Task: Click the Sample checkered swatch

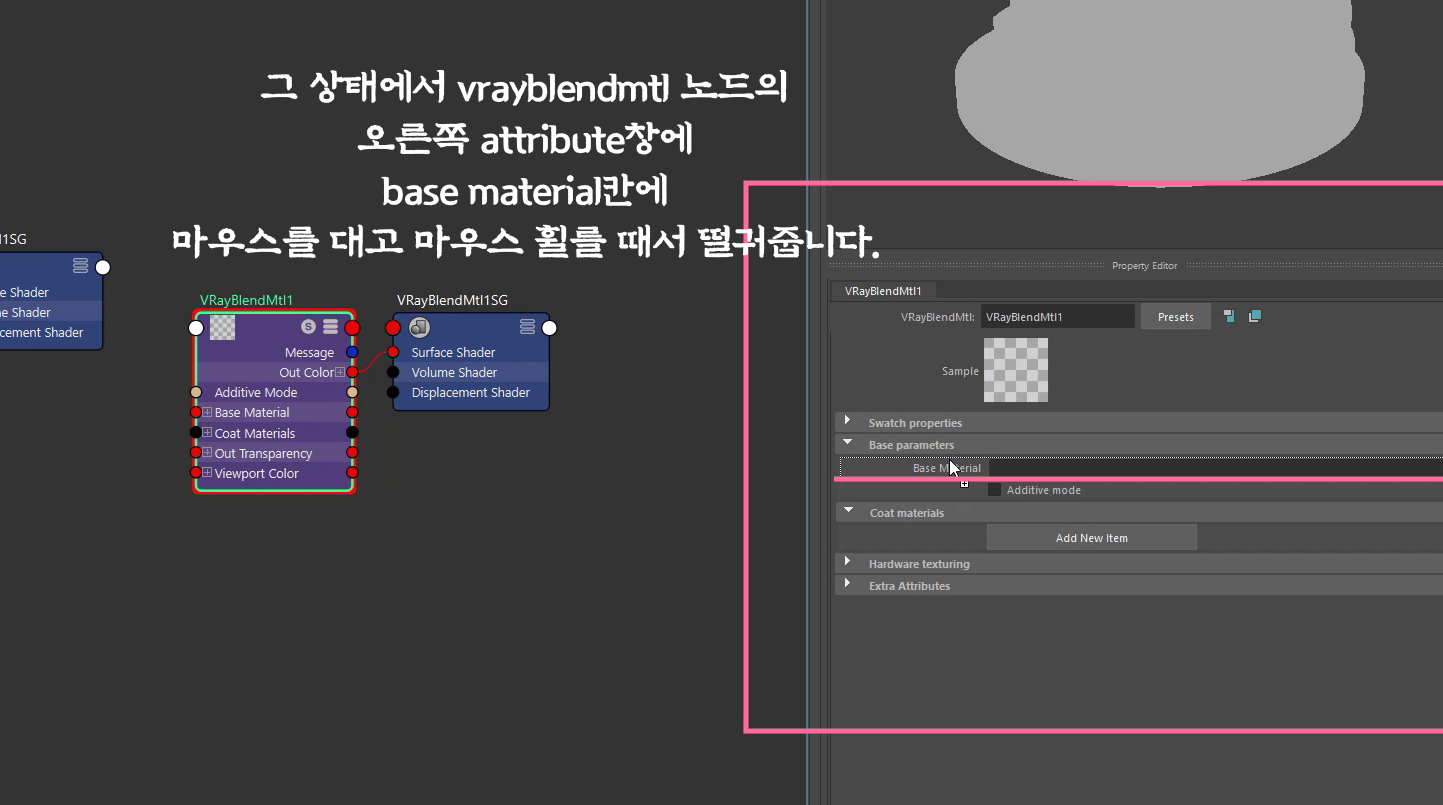Action: pos(1016,370)
